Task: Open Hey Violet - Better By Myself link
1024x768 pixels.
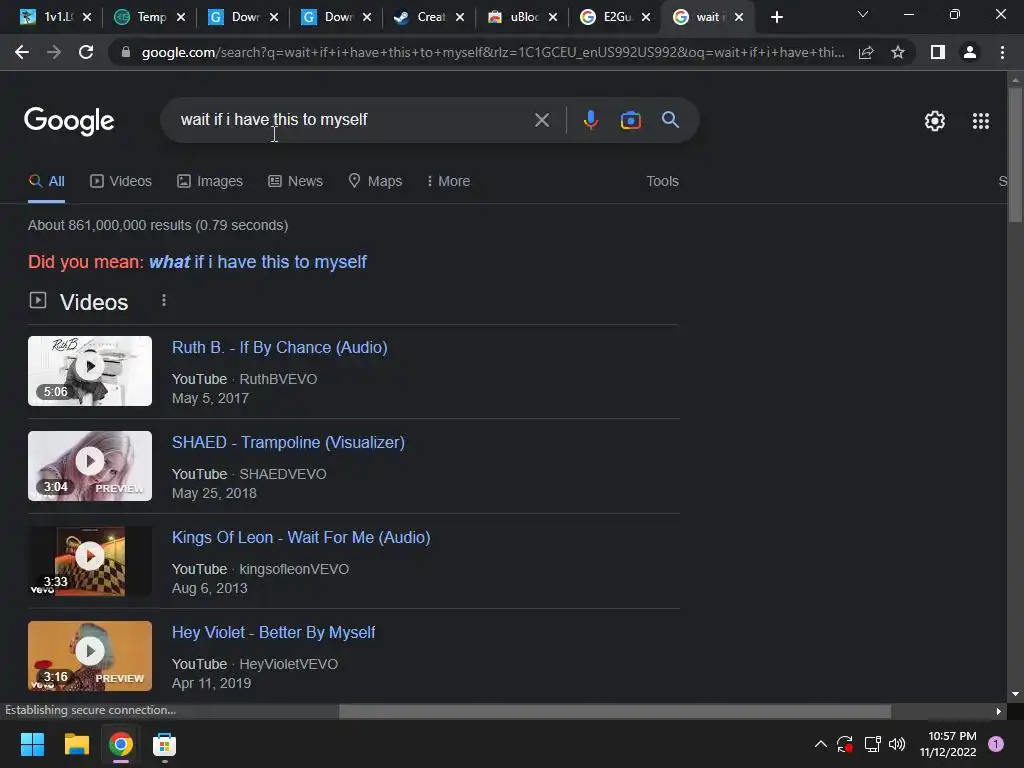Action: pyautogui.click(x=274, y=632)
